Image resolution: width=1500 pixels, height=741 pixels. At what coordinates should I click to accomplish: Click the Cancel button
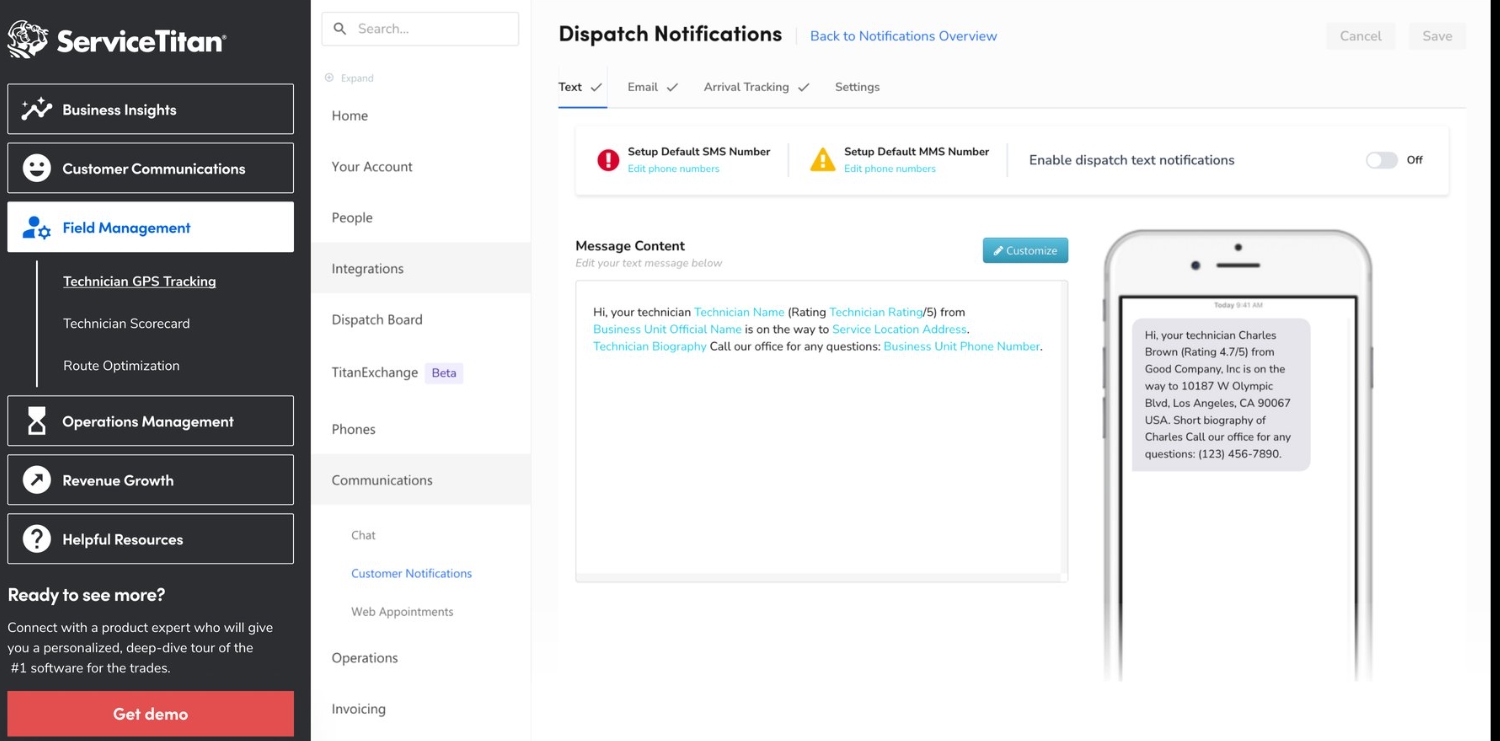(x=1360, y=36)
